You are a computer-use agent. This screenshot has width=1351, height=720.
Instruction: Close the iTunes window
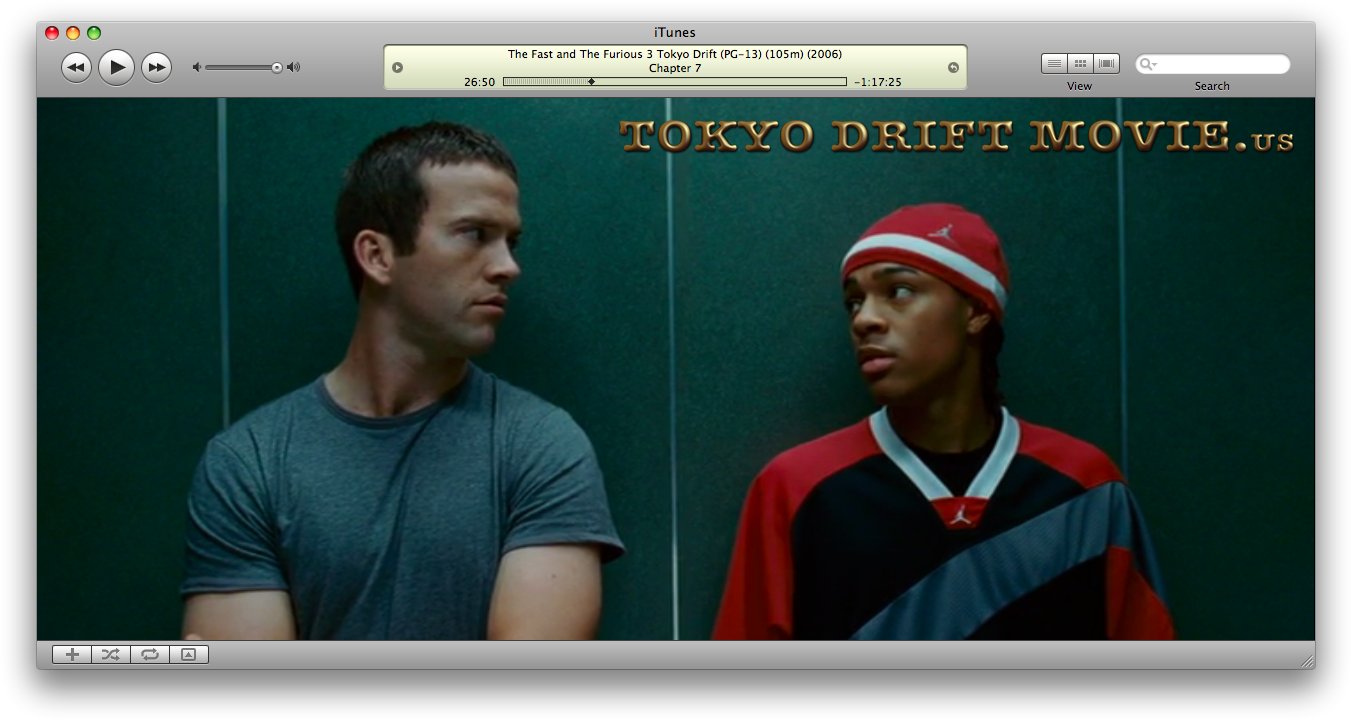(x=52, y=33)
